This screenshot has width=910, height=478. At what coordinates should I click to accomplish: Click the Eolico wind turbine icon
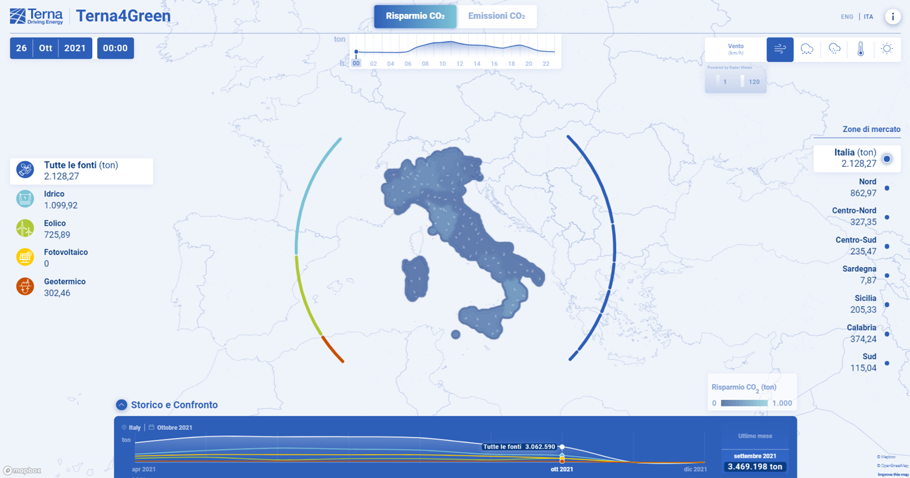25,228
